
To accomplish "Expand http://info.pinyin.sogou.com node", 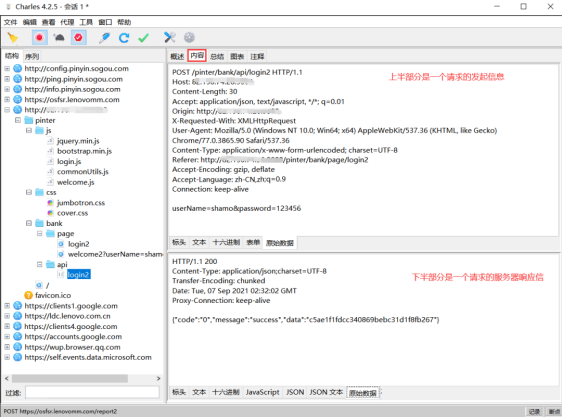I will [x=7, y=89].
